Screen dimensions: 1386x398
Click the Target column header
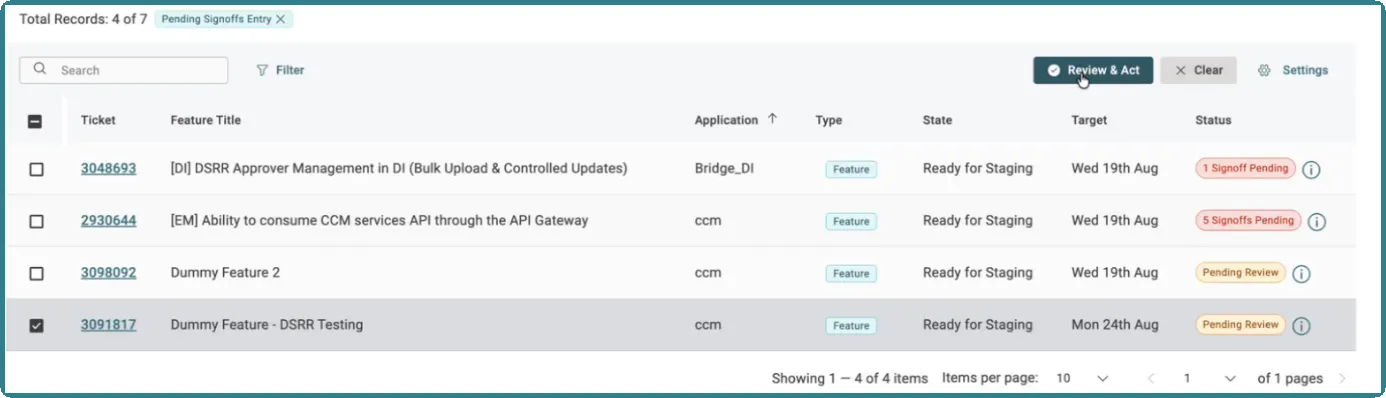(x=1089, y=120)
